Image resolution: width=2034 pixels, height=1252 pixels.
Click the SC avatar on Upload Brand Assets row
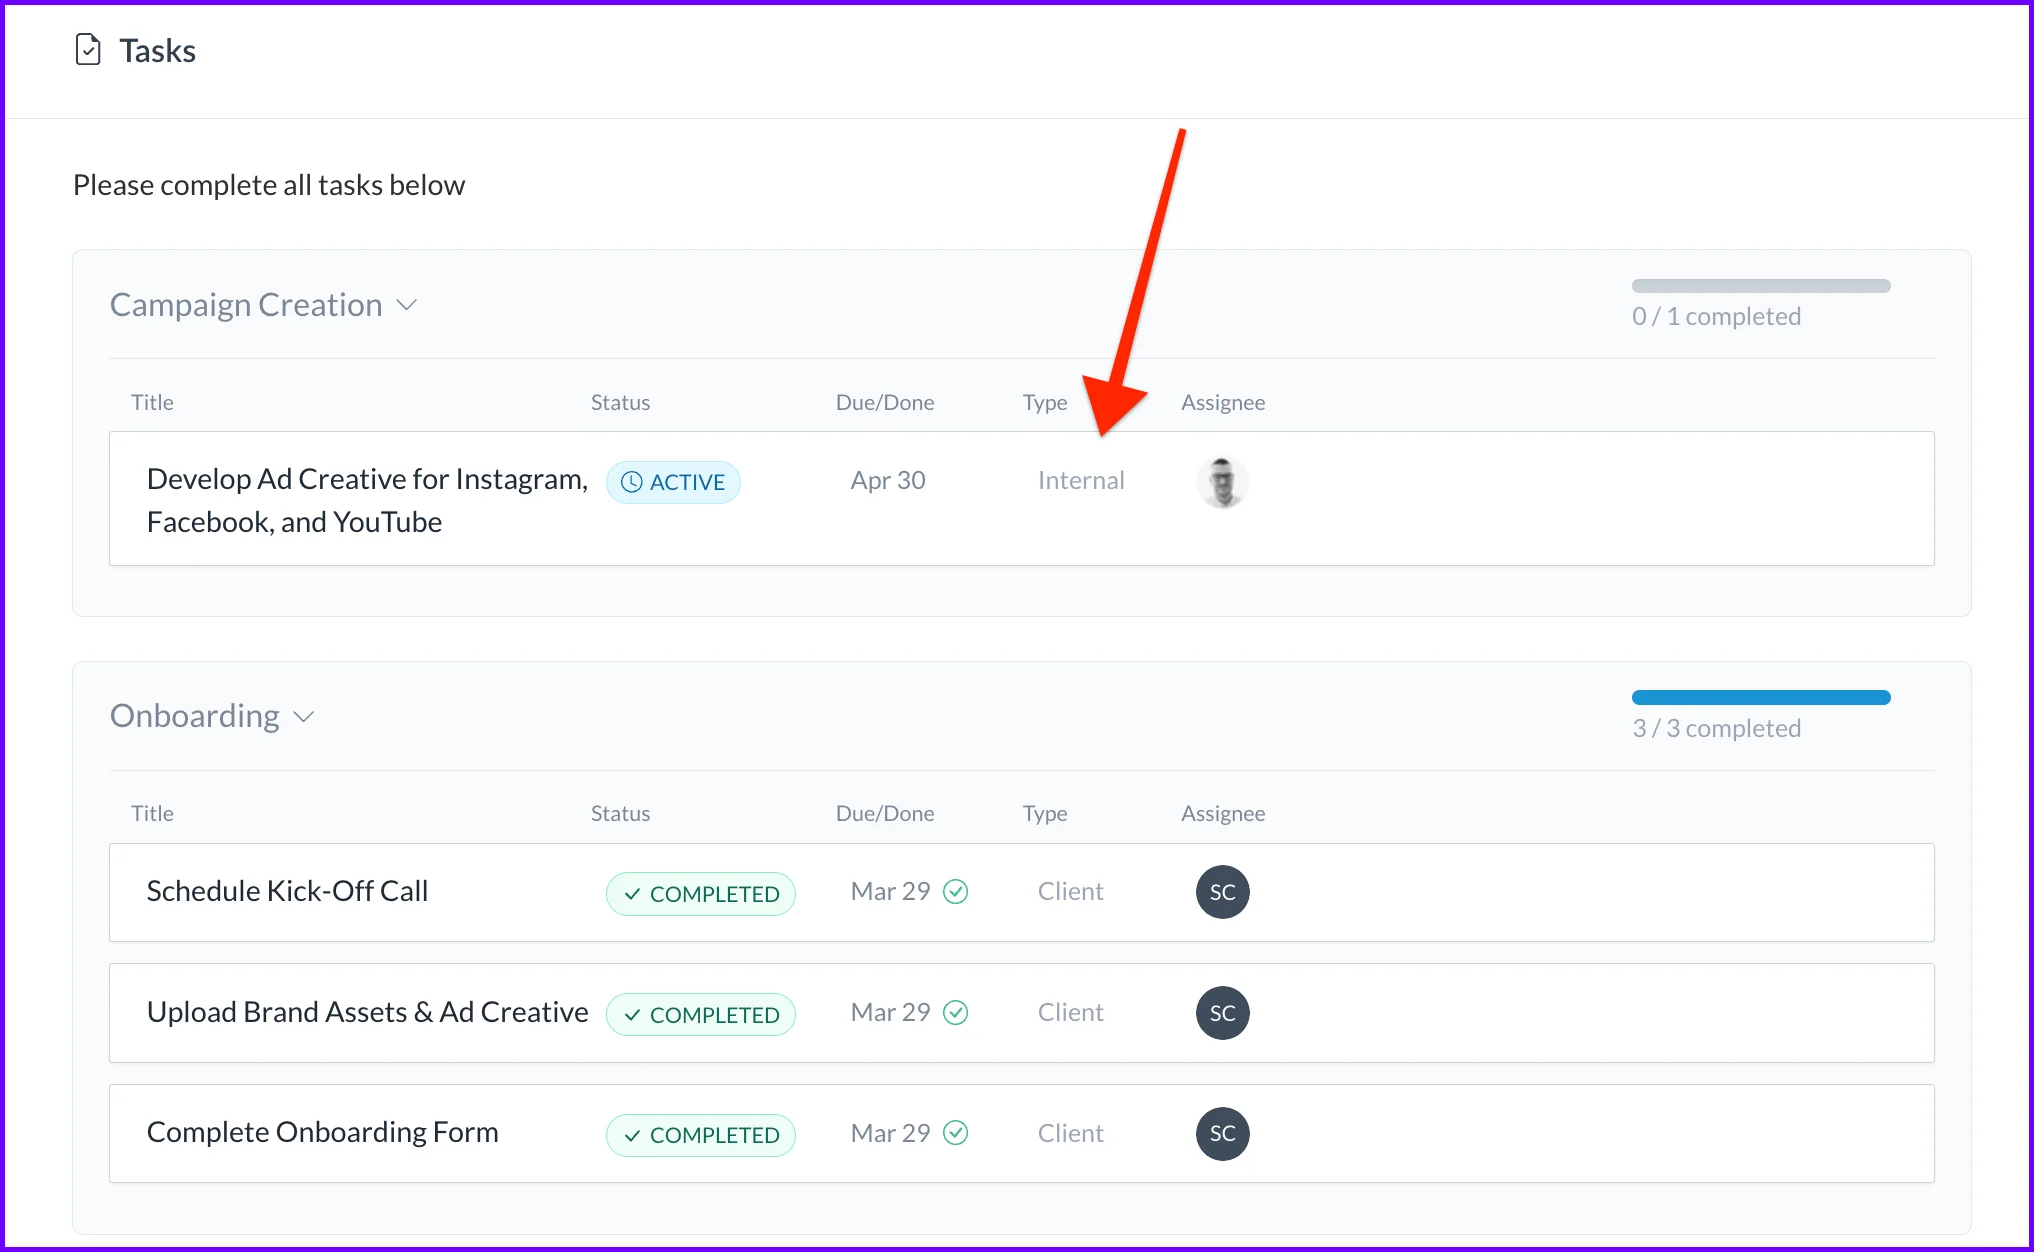[1222, 1013]
